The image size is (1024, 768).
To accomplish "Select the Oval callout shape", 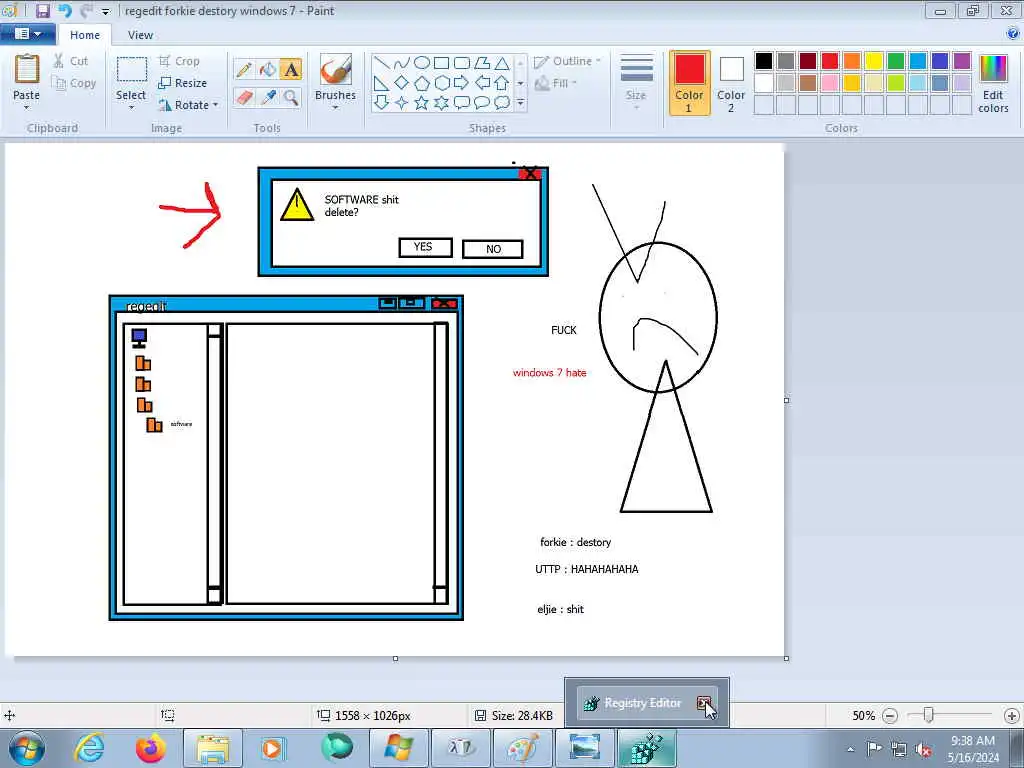I will pyautogui.click(x=482, y=103).
